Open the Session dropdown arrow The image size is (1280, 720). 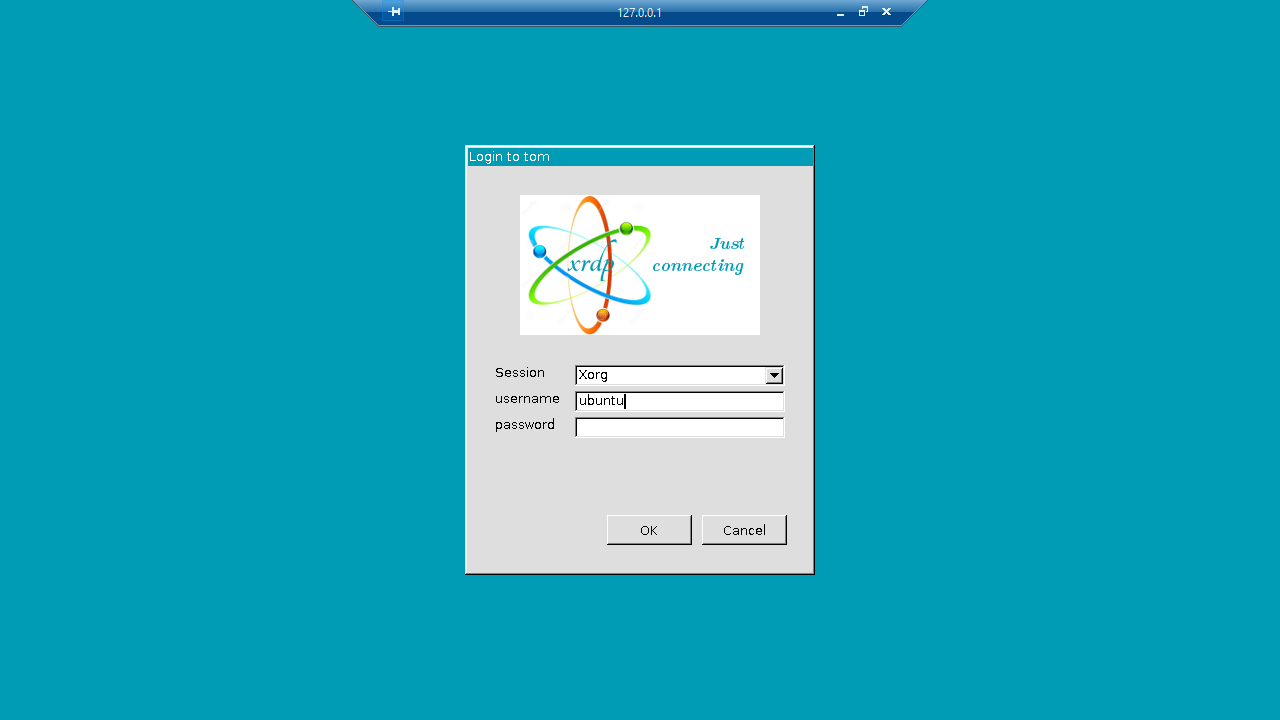[x=774, y=375]
